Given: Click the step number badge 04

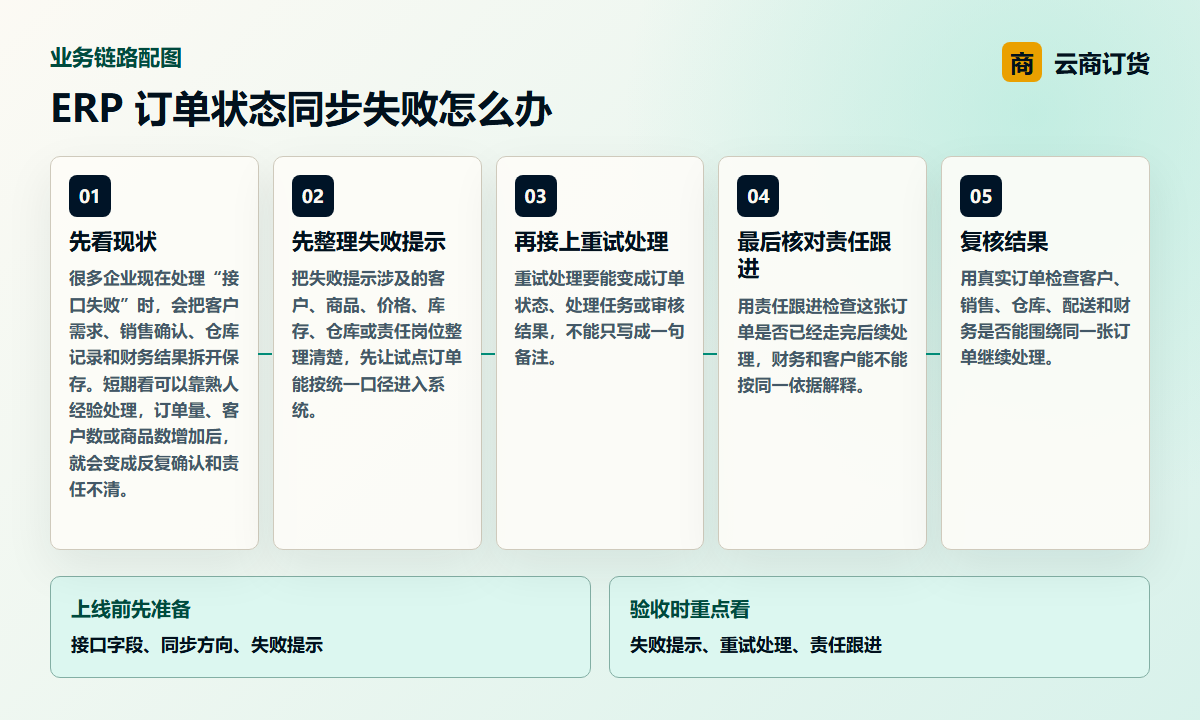Looking at the screenshot, I should point(758,196).
